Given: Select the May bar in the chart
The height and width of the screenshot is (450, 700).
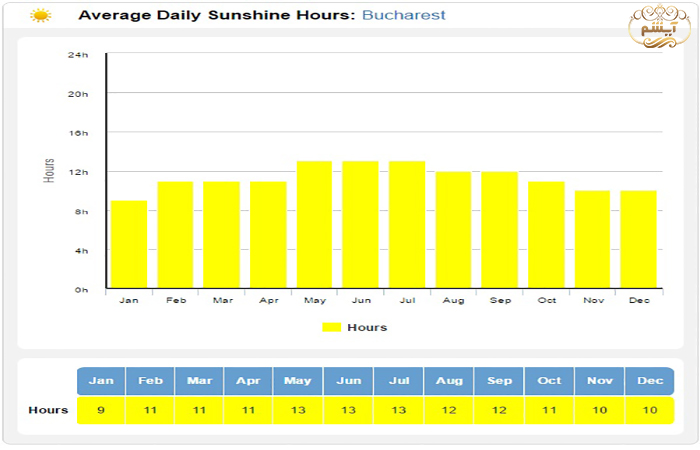Looking at the screenshot, I should click(x=314, y=225).
